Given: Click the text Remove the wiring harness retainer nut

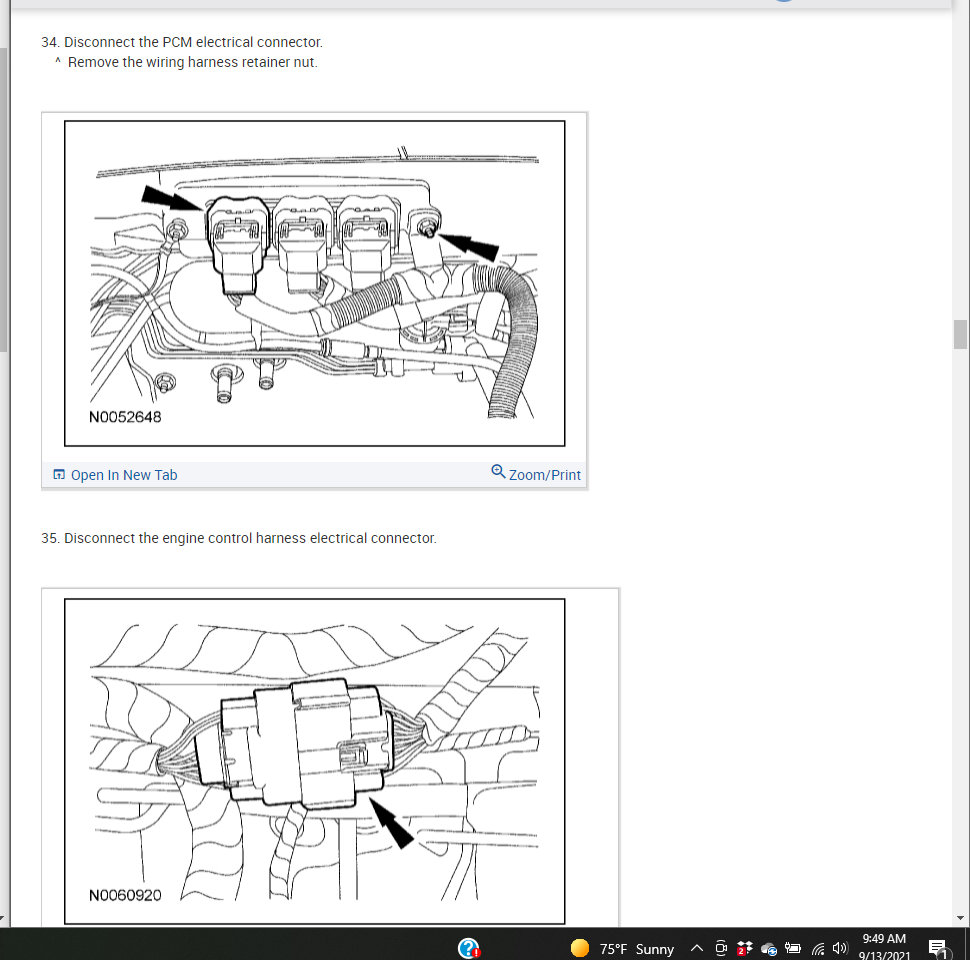Looking at the screenshot, I should (192, 62).
